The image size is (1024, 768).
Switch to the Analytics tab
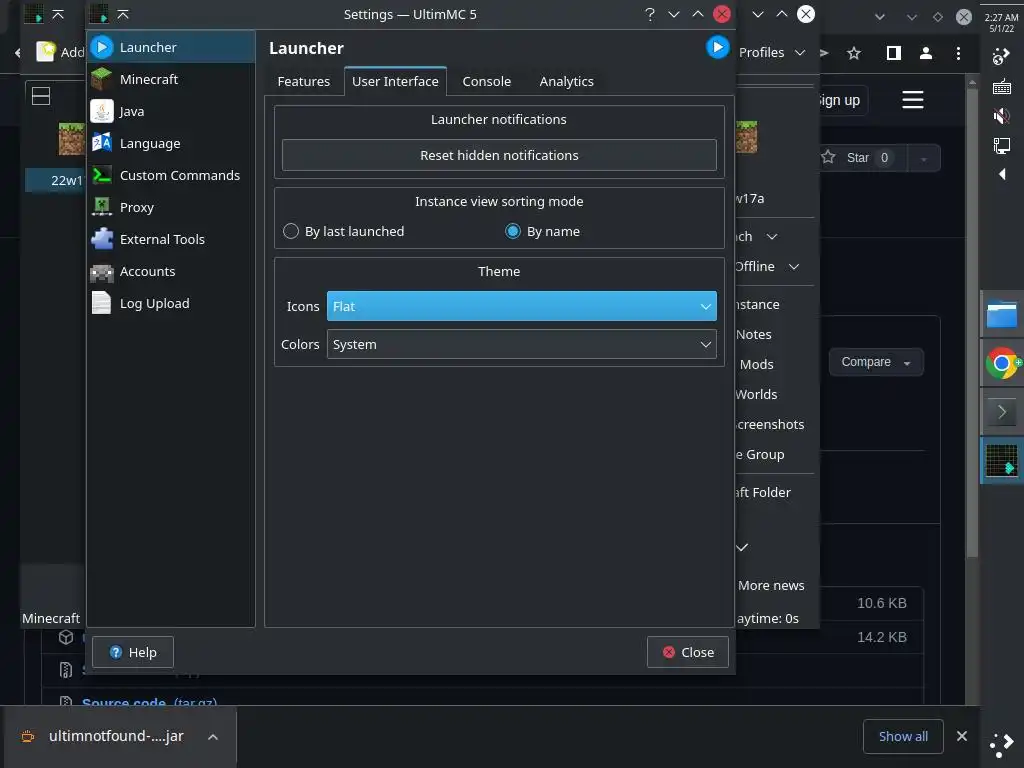tap(566, 82)
